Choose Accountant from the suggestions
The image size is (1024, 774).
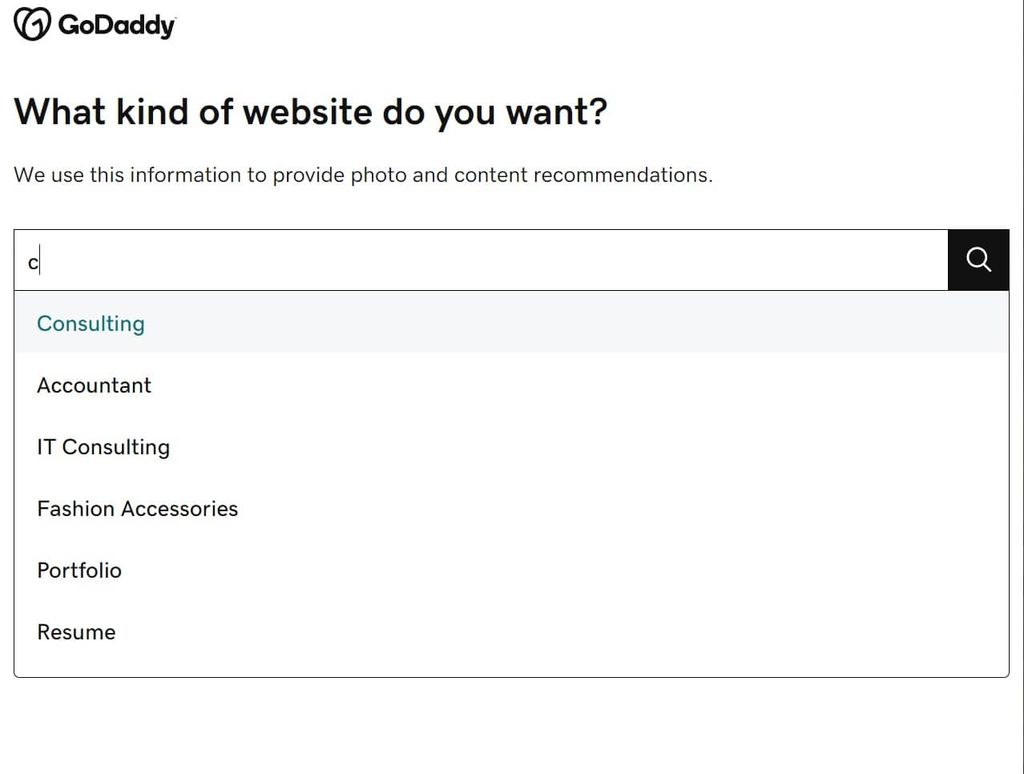[x=94, y=385]
